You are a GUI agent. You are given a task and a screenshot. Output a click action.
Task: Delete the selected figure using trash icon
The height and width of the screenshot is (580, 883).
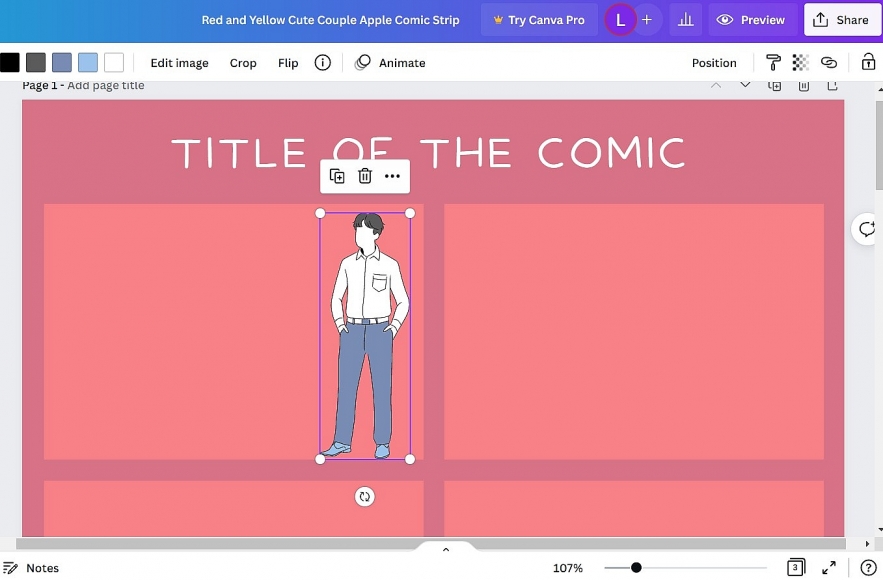click(x=365, y=176)
